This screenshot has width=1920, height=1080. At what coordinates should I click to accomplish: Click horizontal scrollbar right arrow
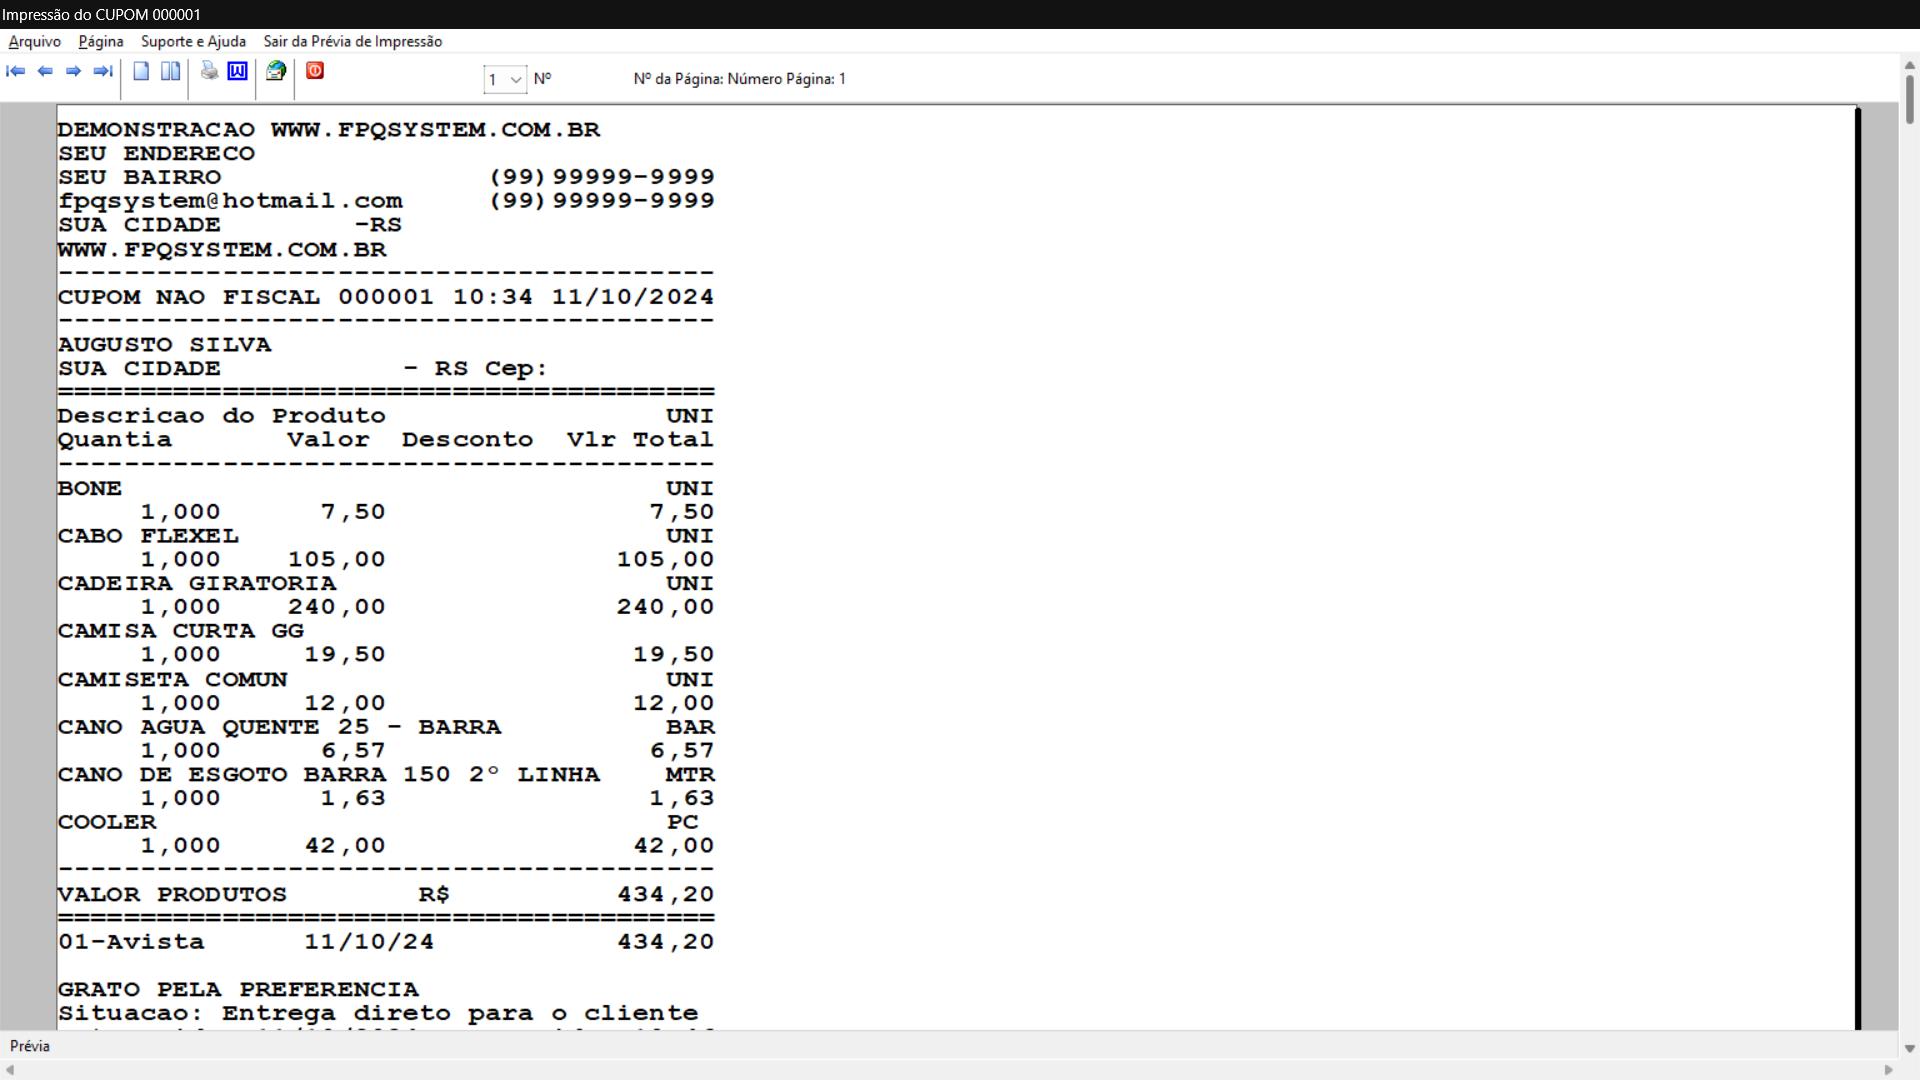coord(1889,1070)
